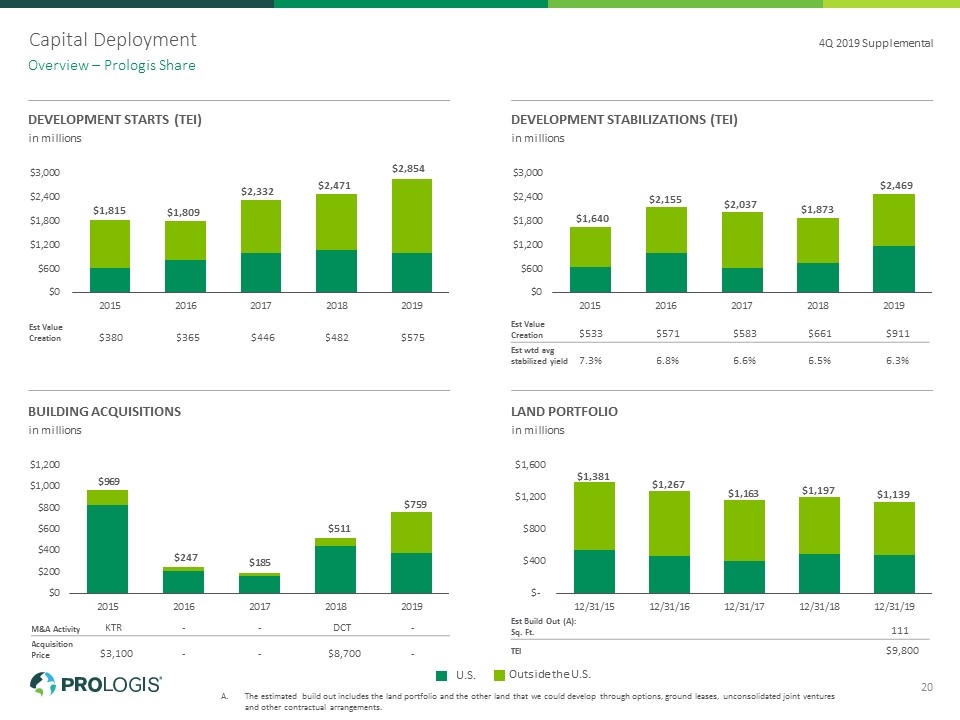Click 'DEVELOPMENT STABILIZATIONS (TEI)' heading

click(624, 119)
